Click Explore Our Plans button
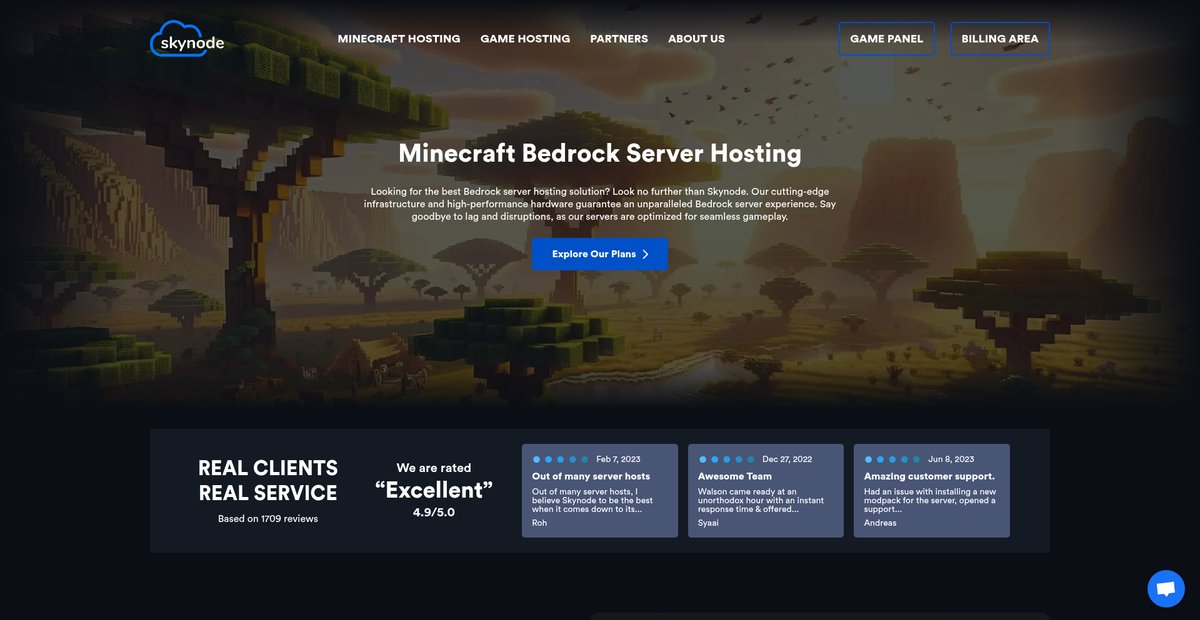This screenshot has width=1200, height=620. tap(600, 254)
